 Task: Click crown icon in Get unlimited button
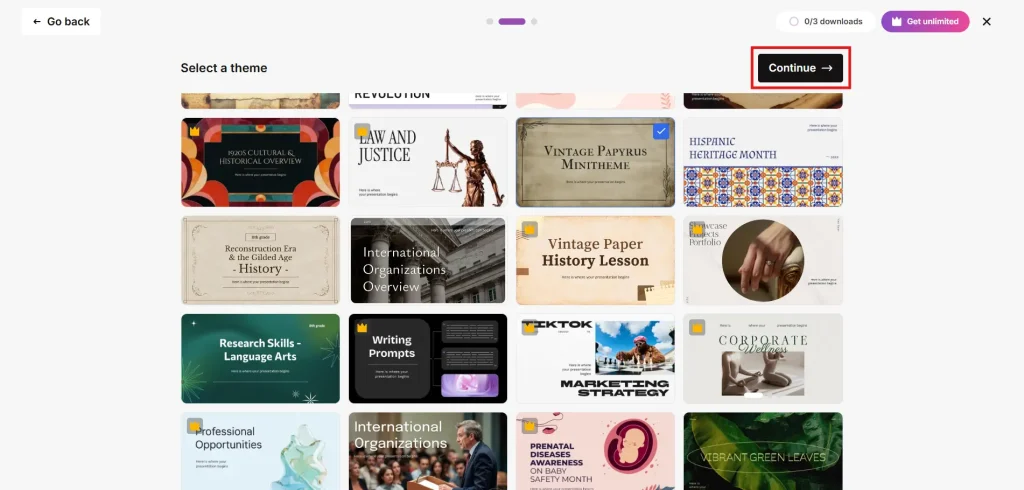pos(897,22)
